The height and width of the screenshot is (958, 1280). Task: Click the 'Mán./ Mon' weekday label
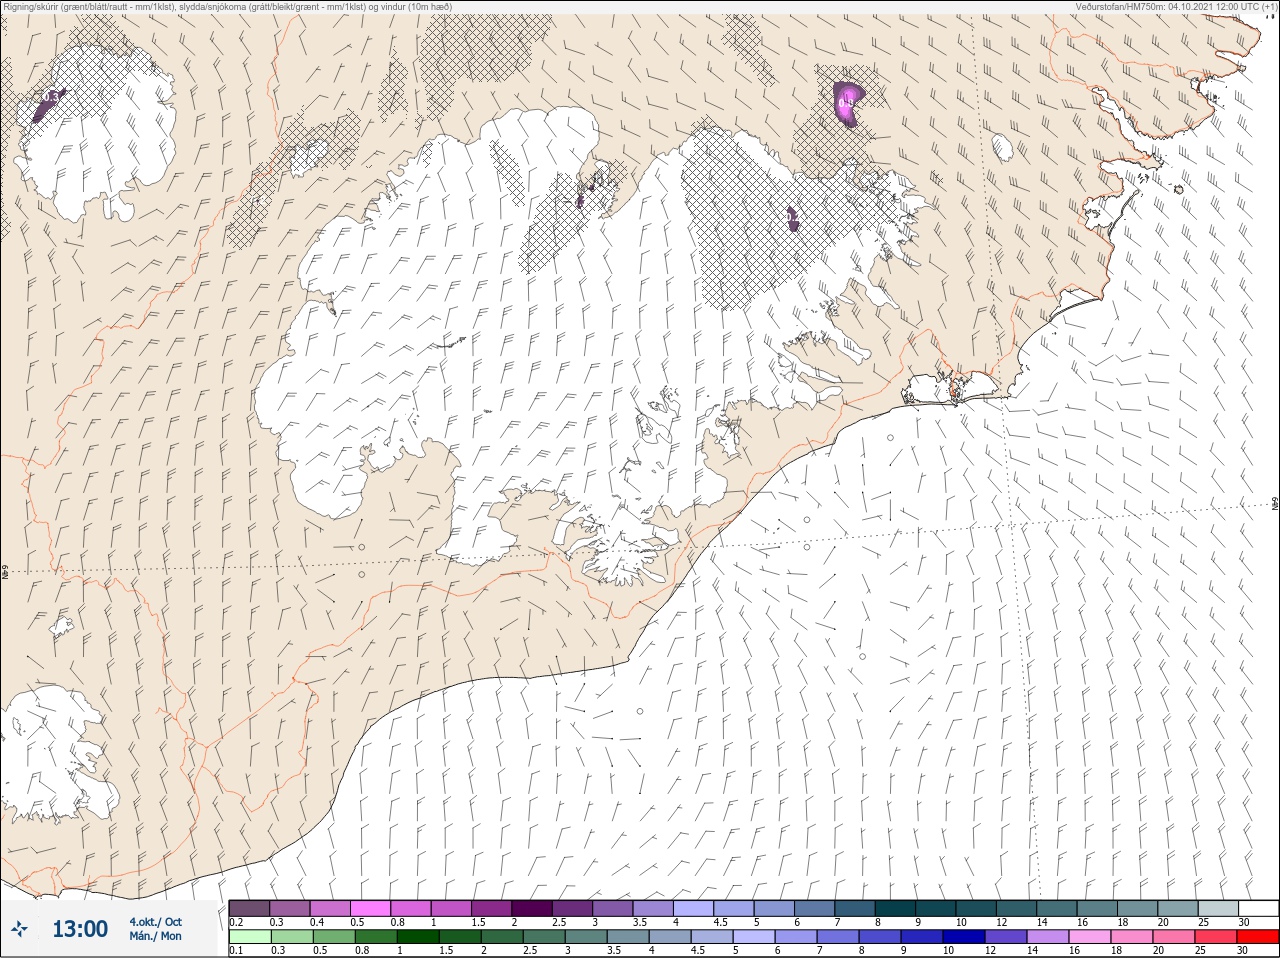(155, 936)
